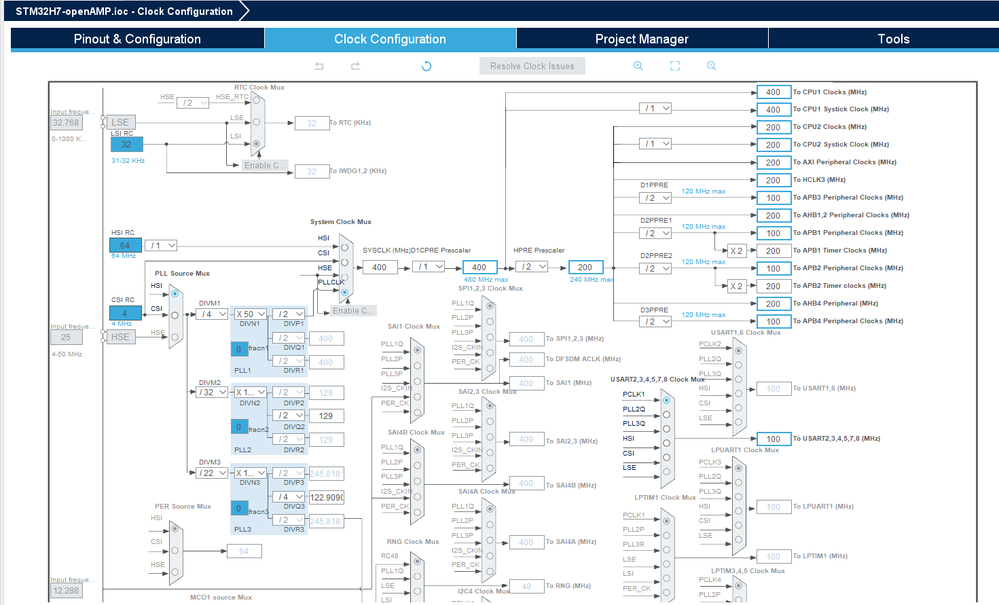Click Enable CSS button below System Clock Mux
Screen dimensions: 999x605
tap(352, 311)
